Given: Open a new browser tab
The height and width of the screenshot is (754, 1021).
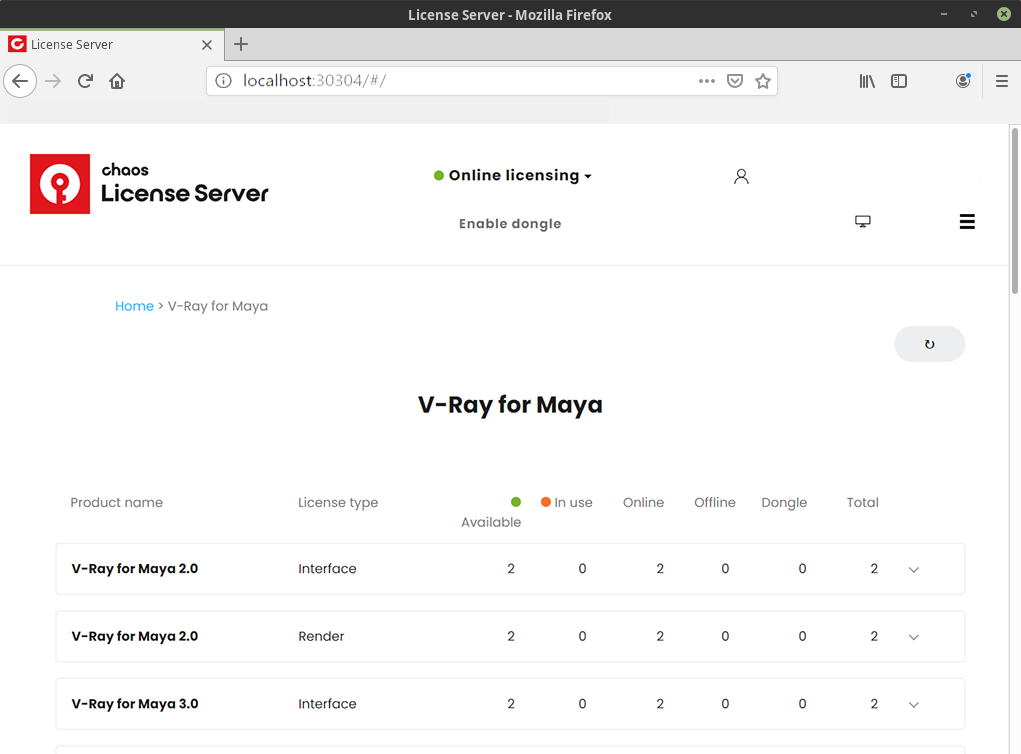Looking at the screenshot, I should (241, 44).
